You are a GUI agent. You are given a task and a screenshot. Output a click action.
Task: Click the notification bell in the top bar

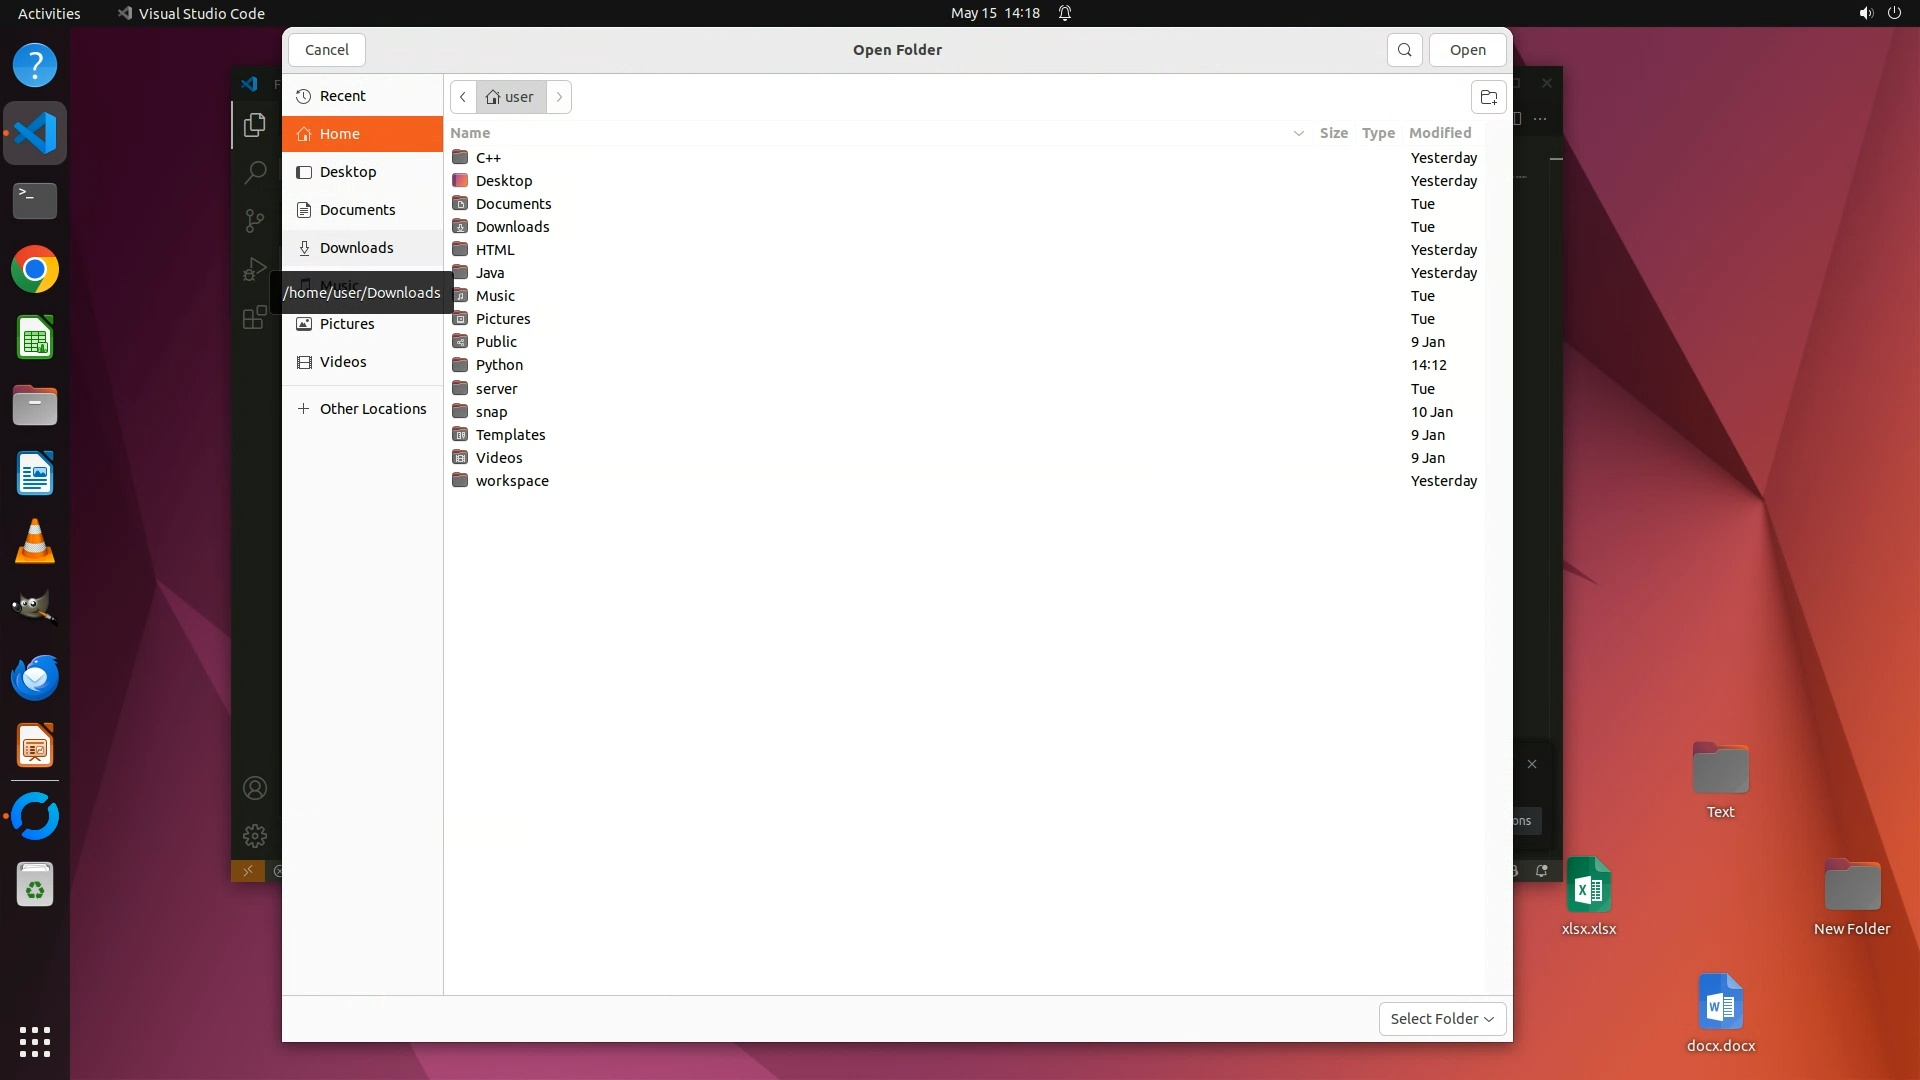[1065, 13]
